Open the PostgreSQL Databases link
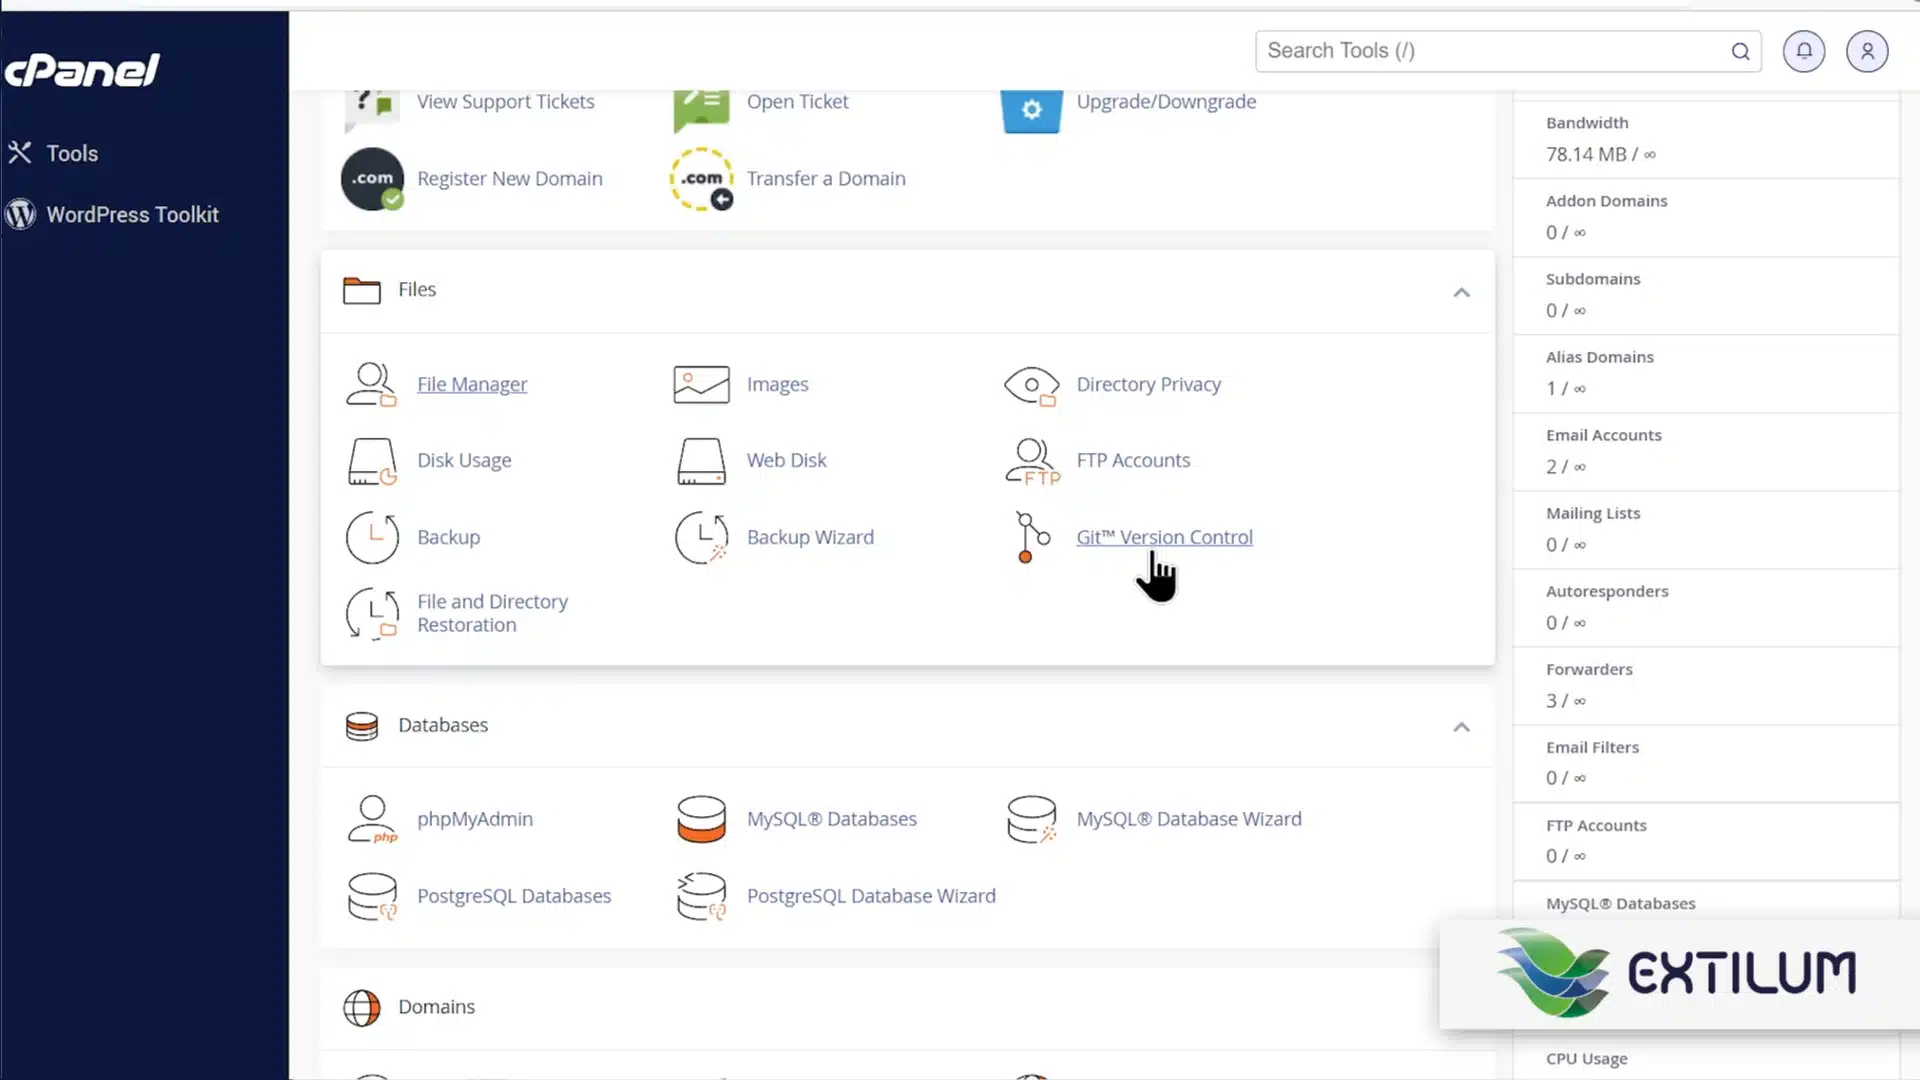The height and width of the screenshot is (1080, 1920). coord(514,896)
